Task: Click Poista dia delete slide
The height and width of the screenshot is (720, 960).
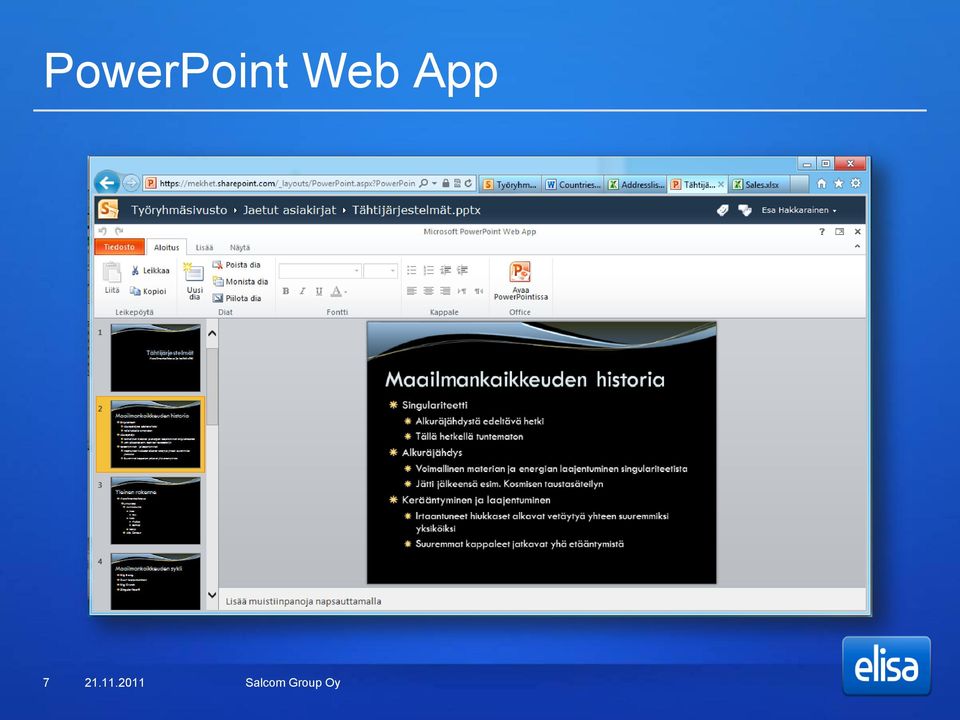Action: (x=236, y=265)
